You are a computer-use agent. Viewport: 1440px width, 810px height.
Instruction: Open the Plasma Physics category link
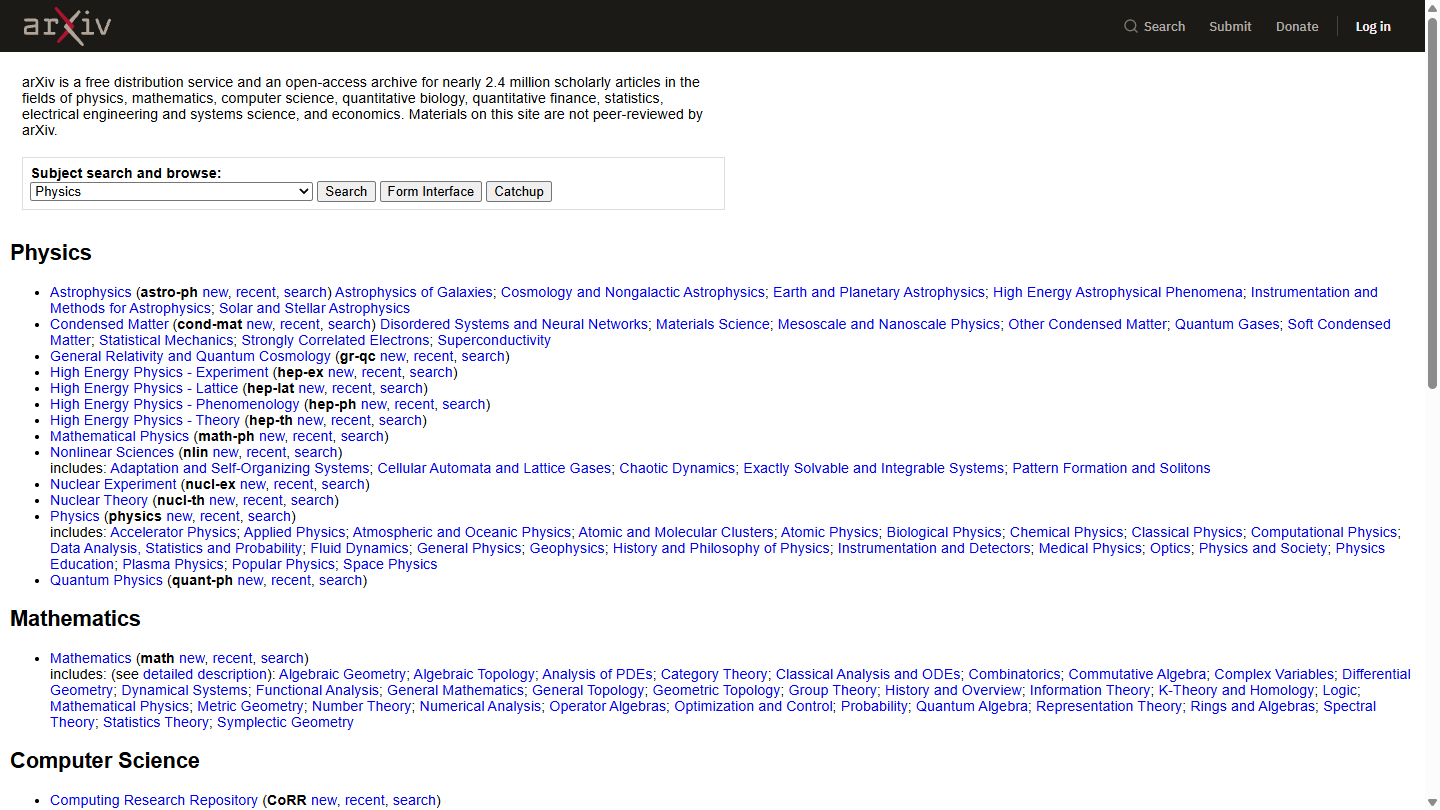tap(173, 564)
